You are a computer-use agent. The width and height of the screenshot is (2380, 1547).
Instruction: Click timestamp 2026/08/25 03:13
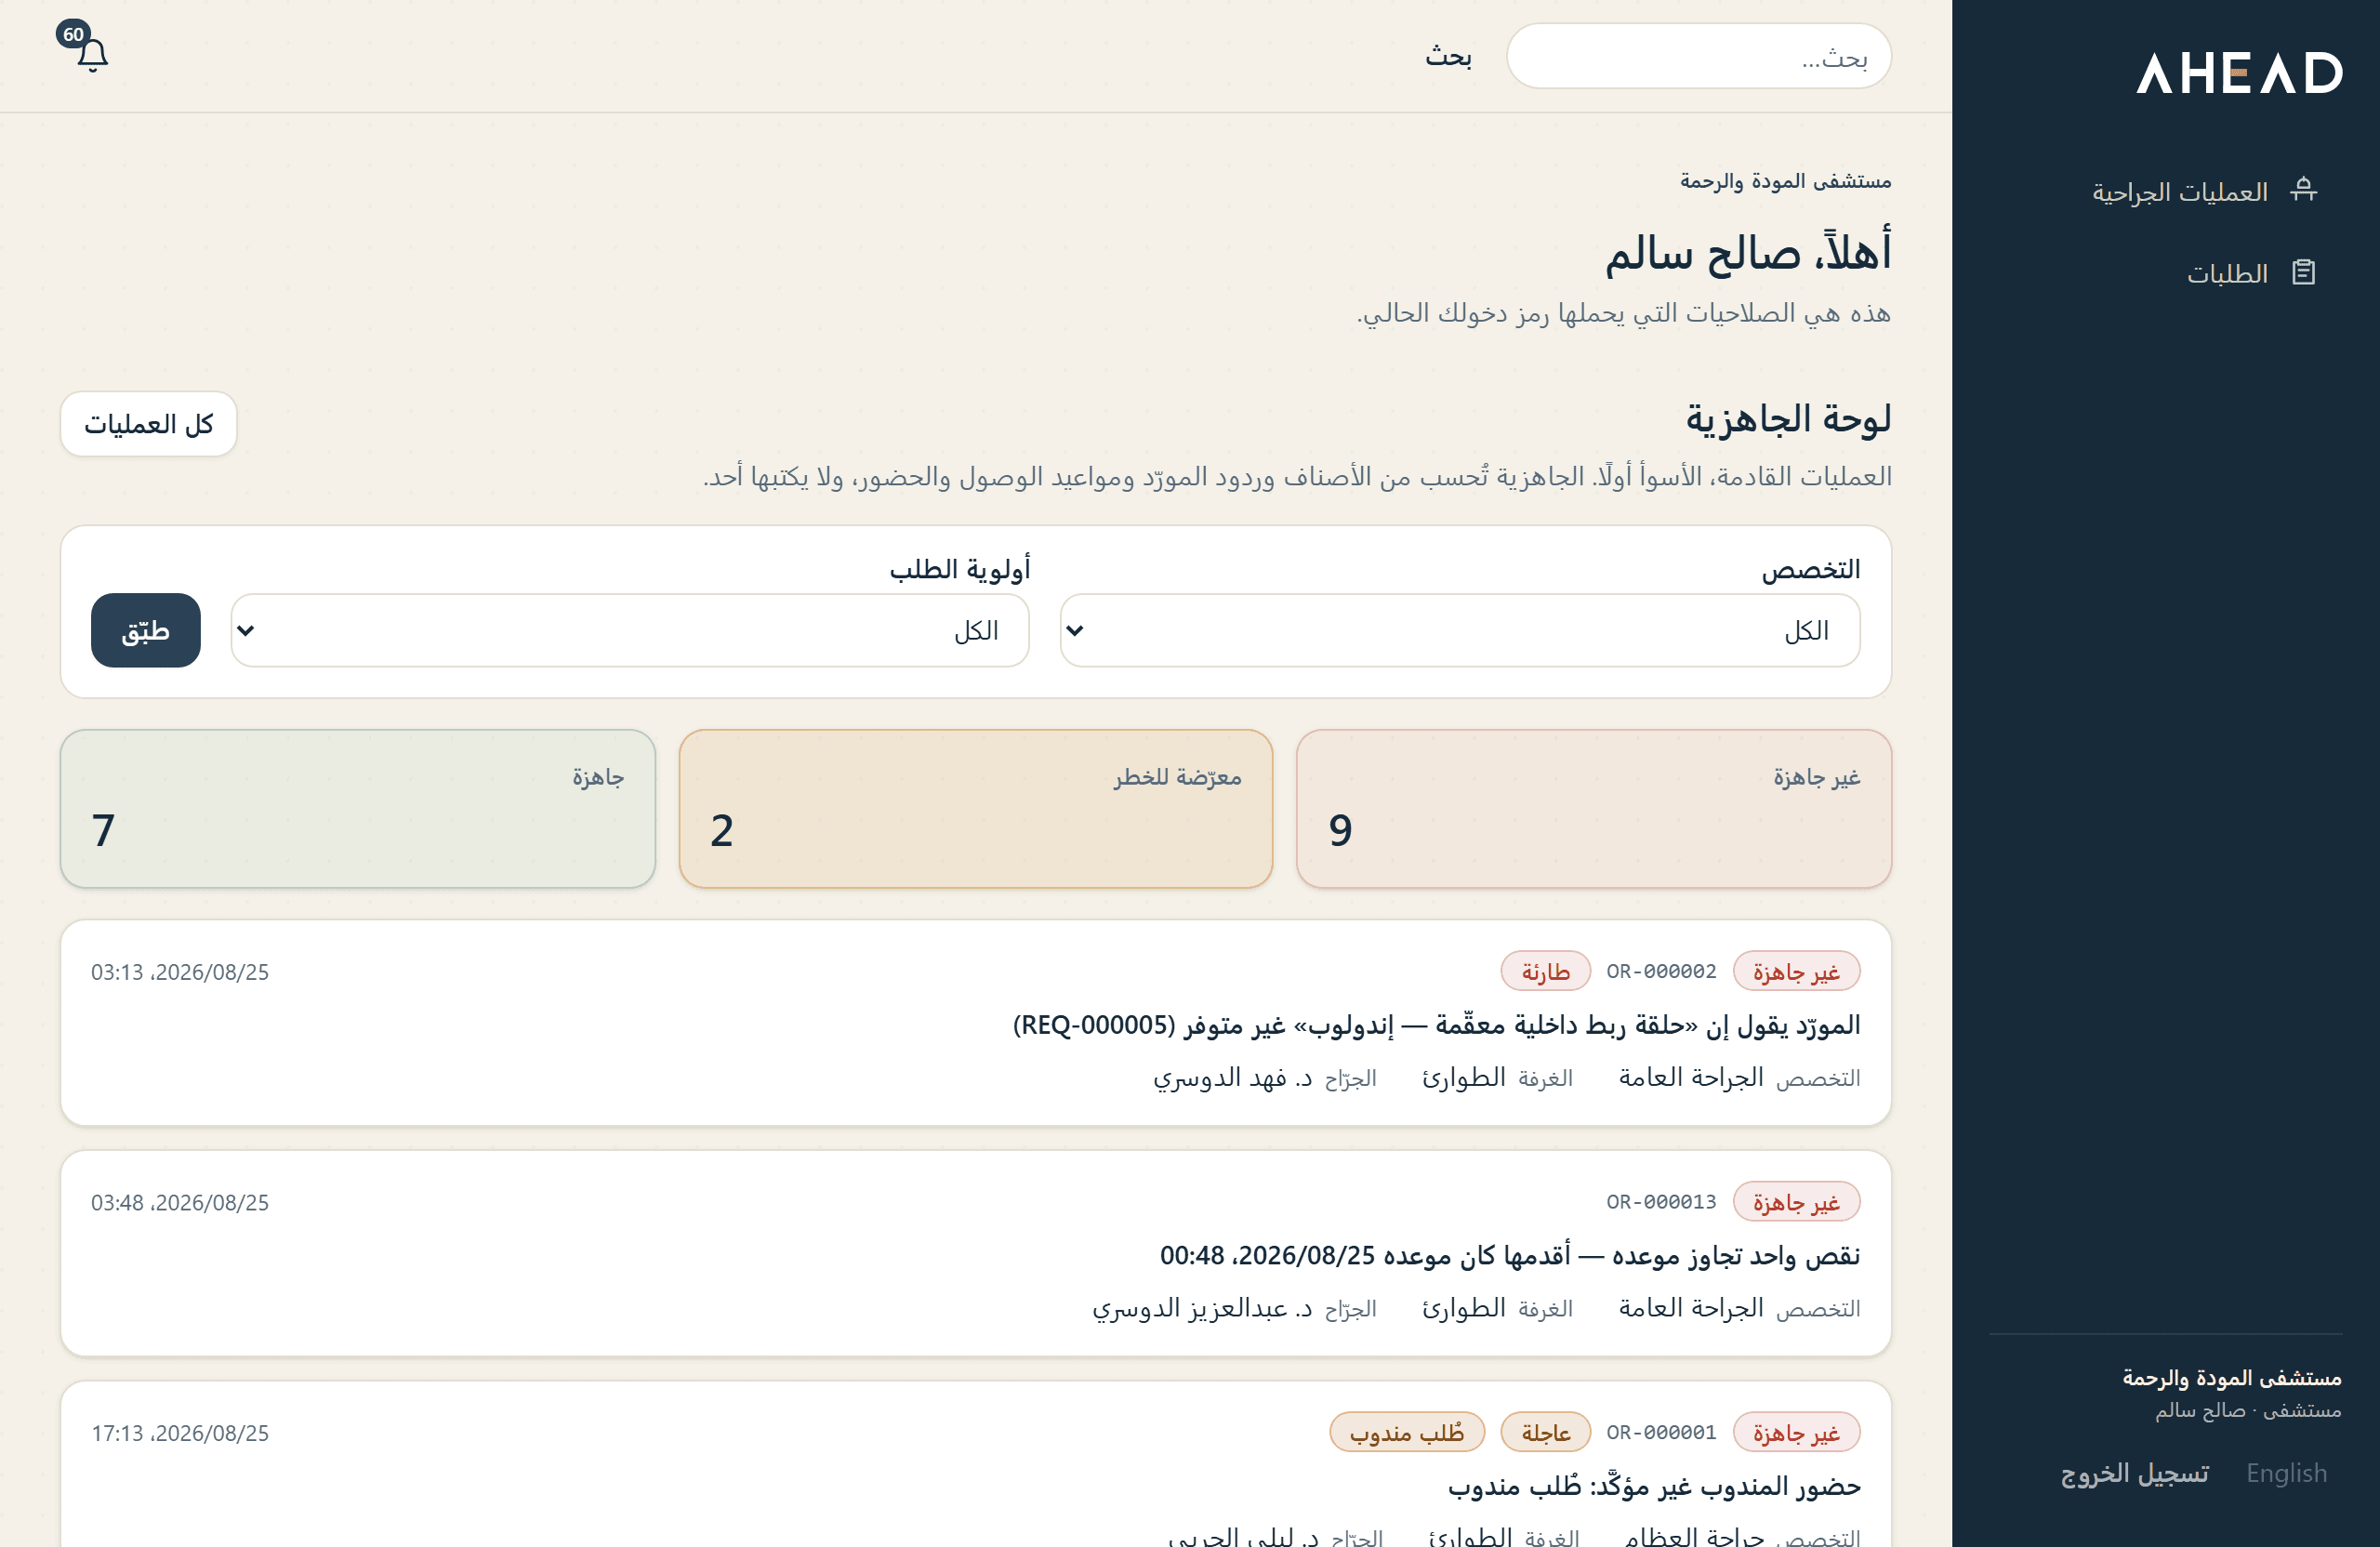tap(180, 972)
